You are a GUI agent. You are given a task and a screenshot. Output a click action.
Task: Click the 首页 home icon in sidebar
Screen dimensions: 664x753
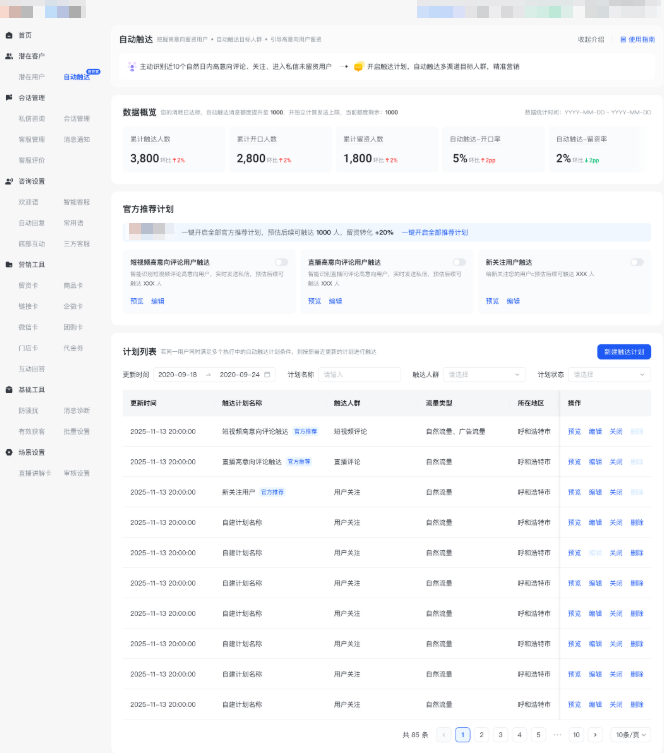[10, 34]
